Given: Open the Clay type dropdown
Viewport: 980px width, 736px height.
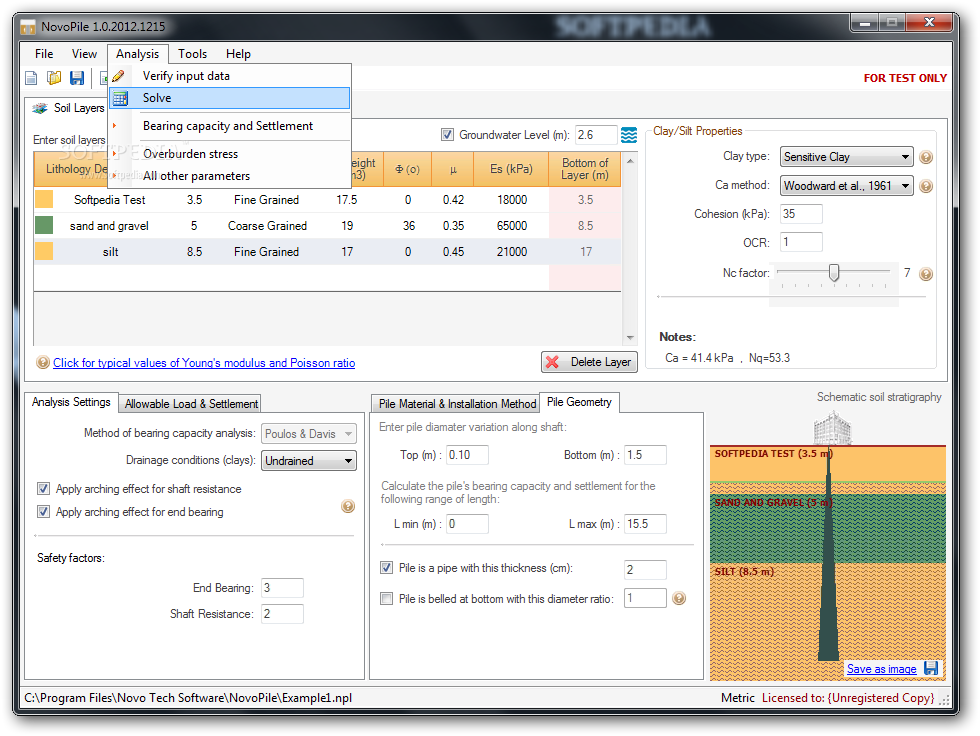Looking at the screenshot, I should (x=846, y=157).
